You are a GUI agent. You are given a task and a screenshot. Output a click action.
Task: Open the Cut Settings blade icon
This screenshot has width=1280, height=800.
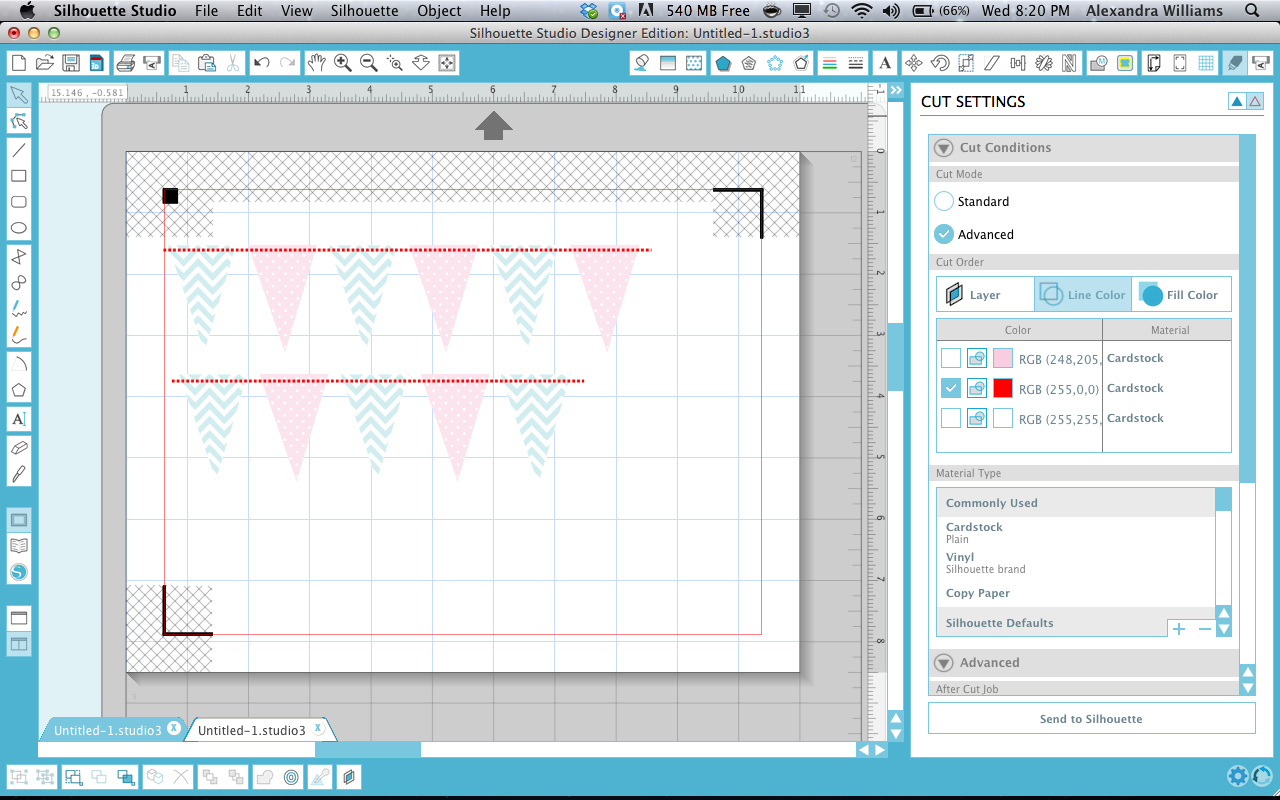[x=1235, y=63]
